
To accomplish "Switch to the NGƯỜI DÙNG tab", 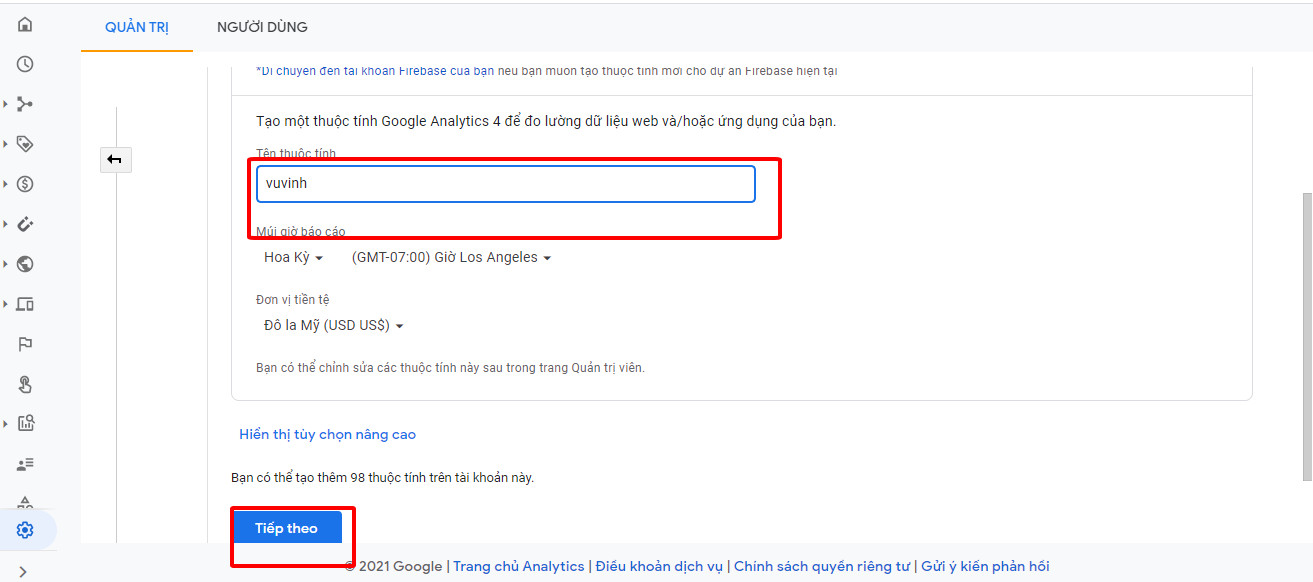I will [x=262, y=27].
